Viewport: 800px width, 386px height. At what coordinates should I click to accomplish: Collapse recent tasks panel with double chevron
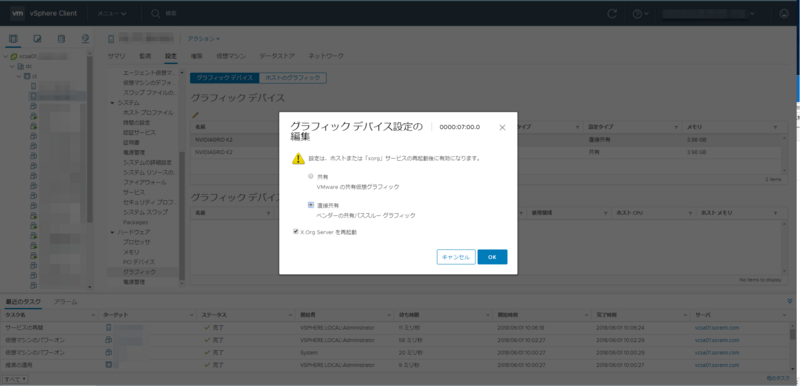click(790, 301)
